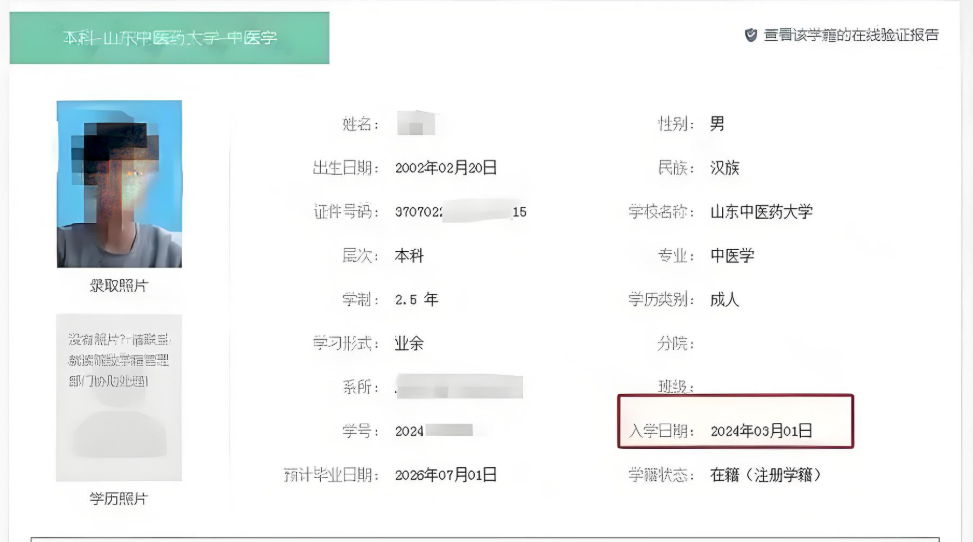Click the partially masked 证件号码 value
Screen dimensions: 973x542
460,212
